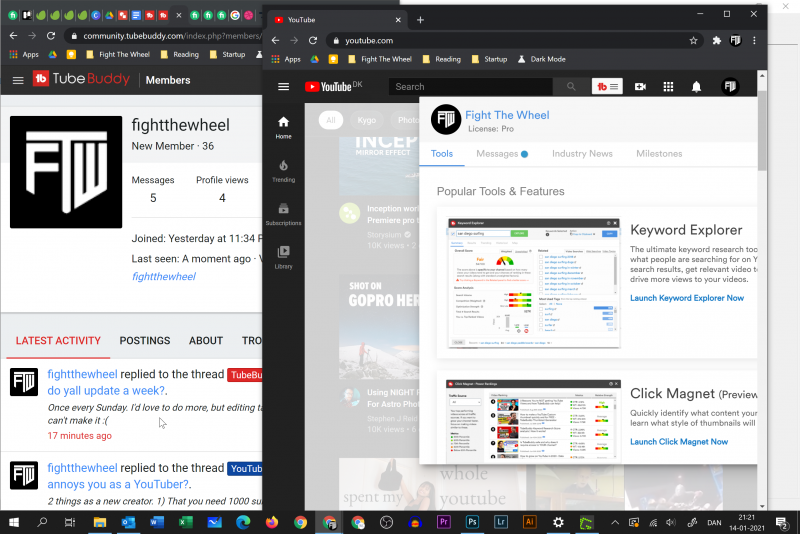Open Subscriptions in the YouTube sidebar
Viewport: 800px width, 534px height.
[x=284, y=214]
